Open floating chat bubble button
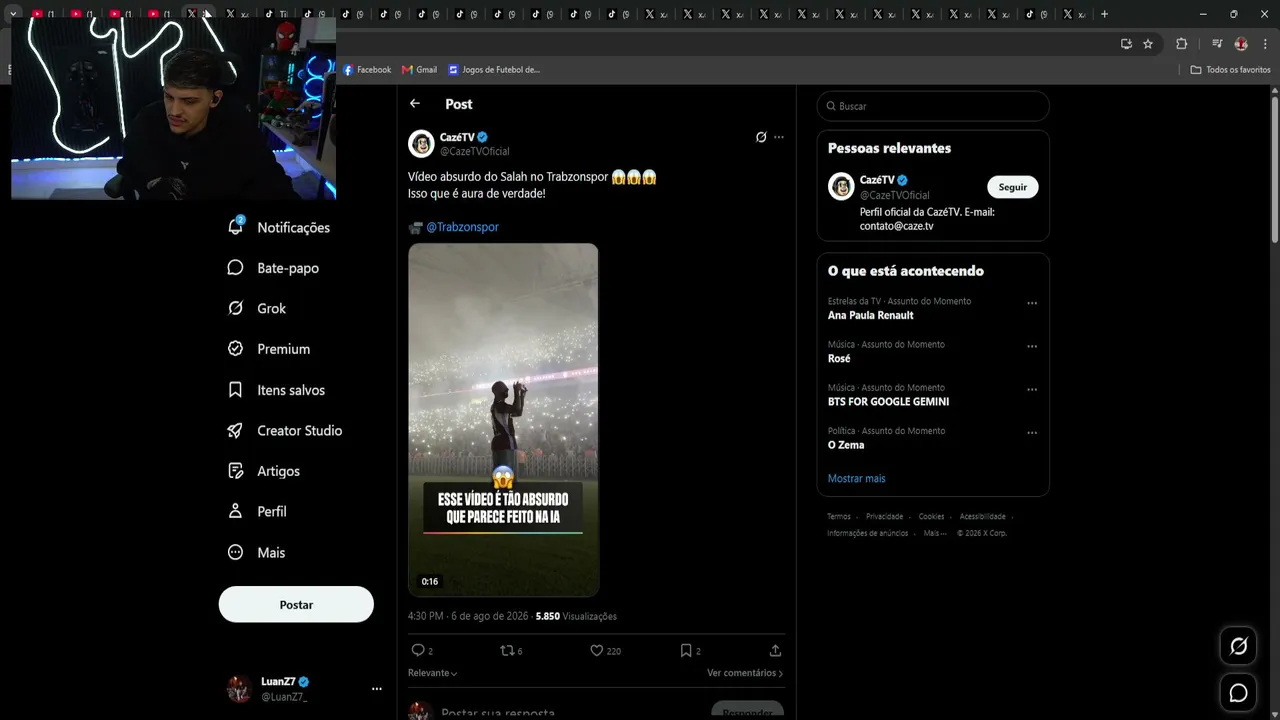This screenshot has width=1280, height=720. pos(1238,693)
